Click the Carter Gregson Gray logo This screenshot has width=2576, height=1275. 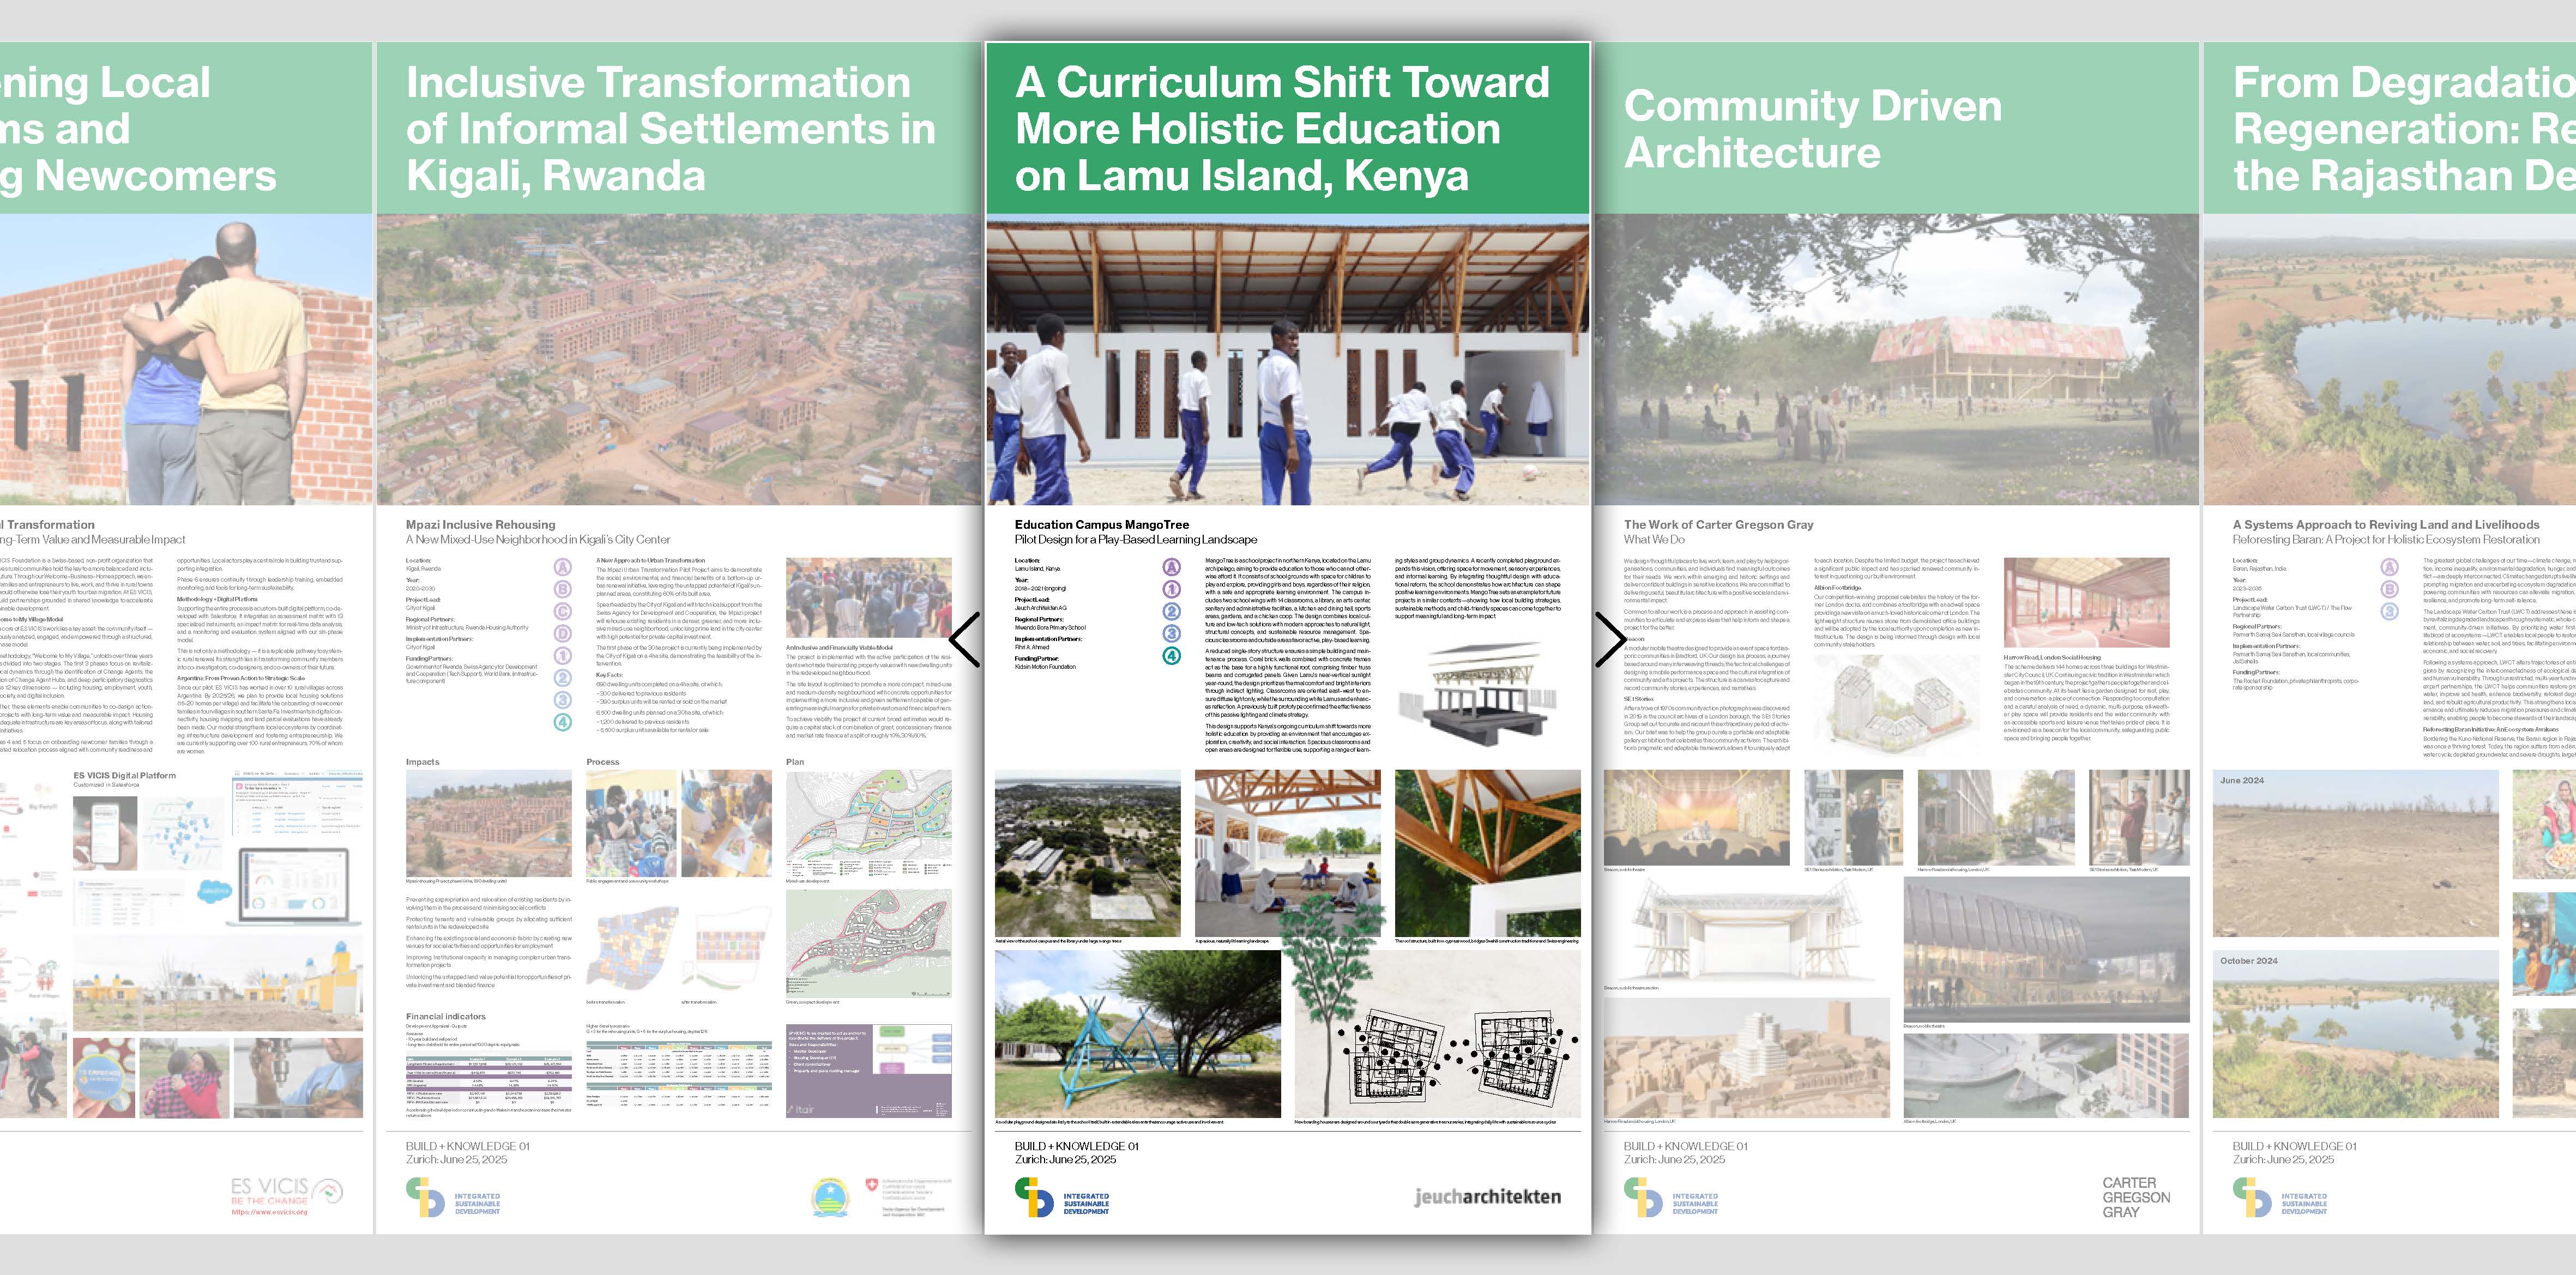2135,1197
